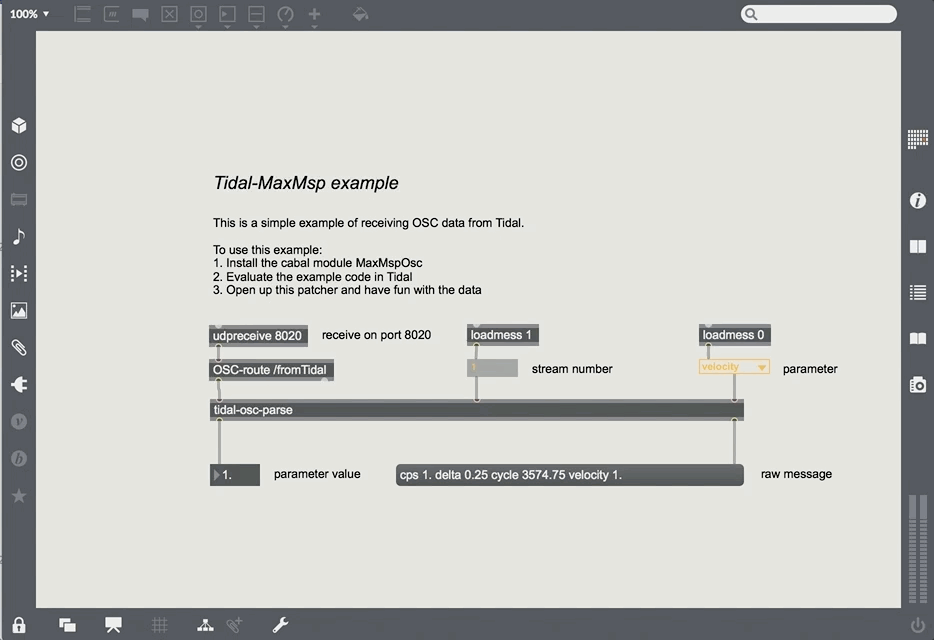Click the audio level meters

click(918, 548)
